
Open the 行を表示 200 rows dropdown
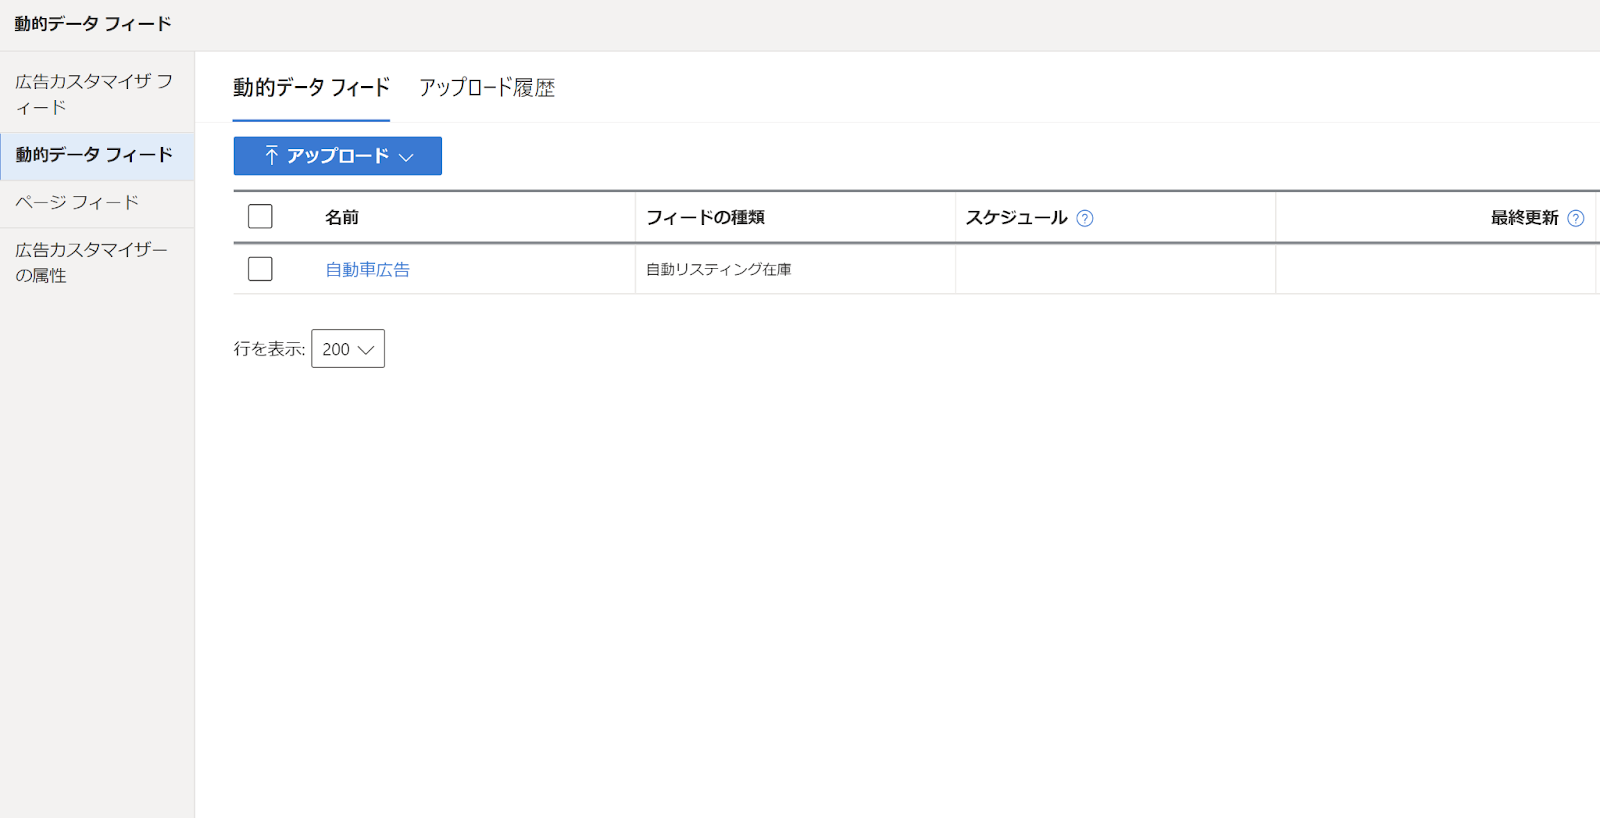click(347, 349)
